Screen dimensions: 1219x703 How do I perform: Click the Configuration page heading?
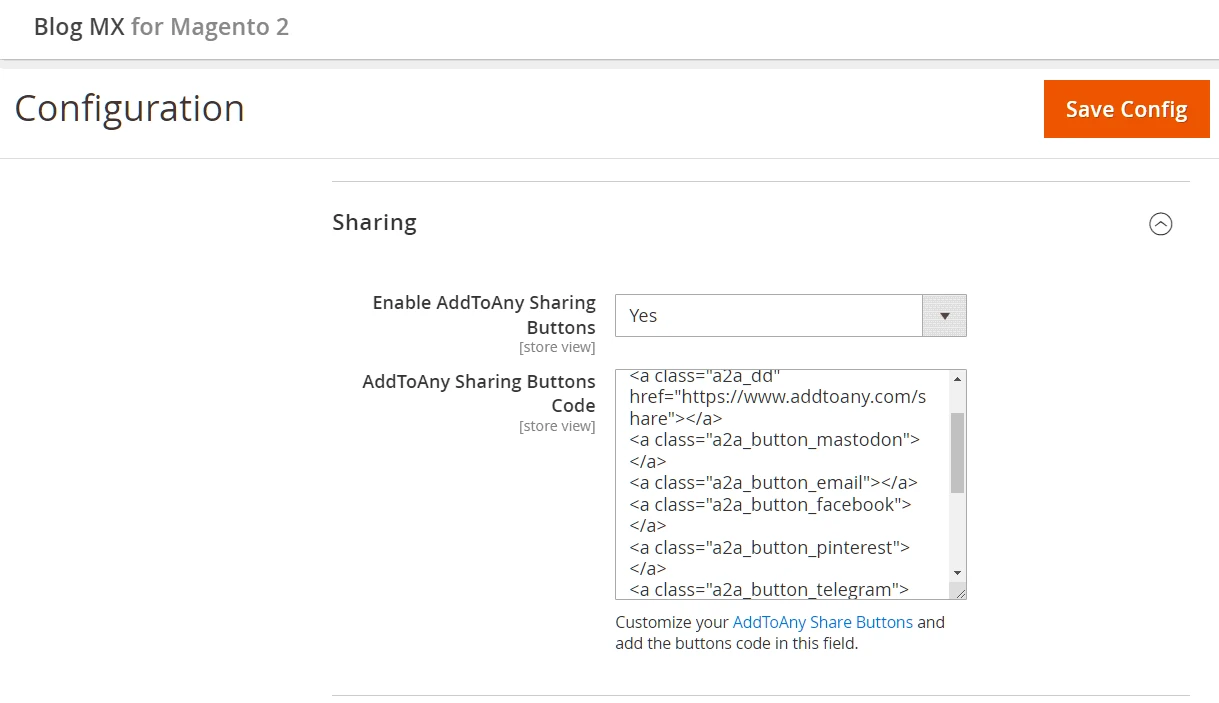pos(129,108)
